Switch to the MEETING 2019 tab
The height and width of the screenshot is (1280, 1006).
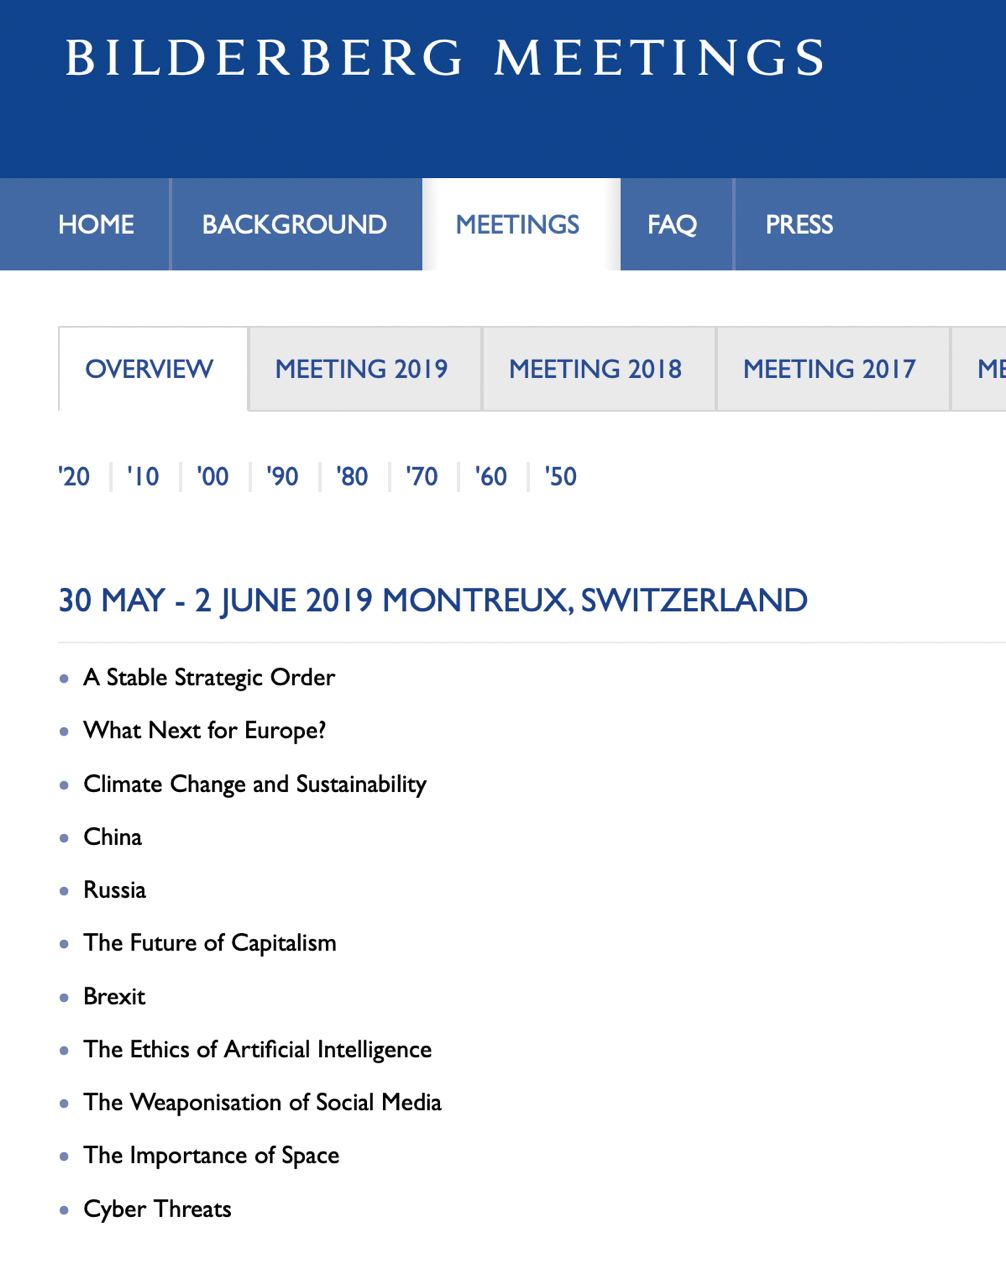pos(362,369)
